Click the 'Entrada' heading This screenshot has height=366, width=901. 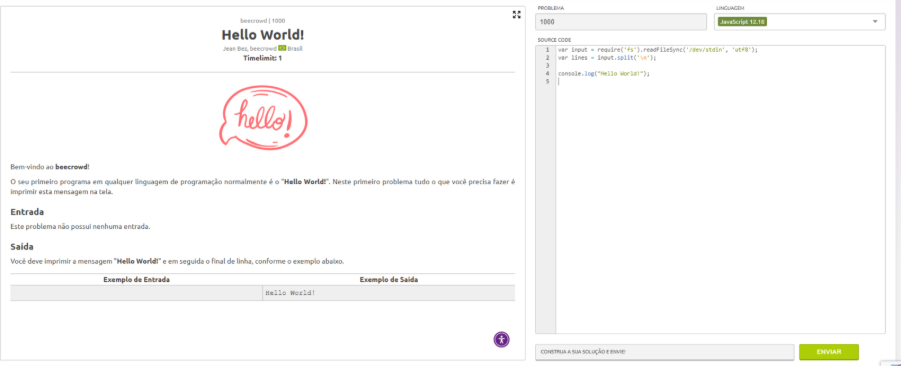tap(27, 212)
